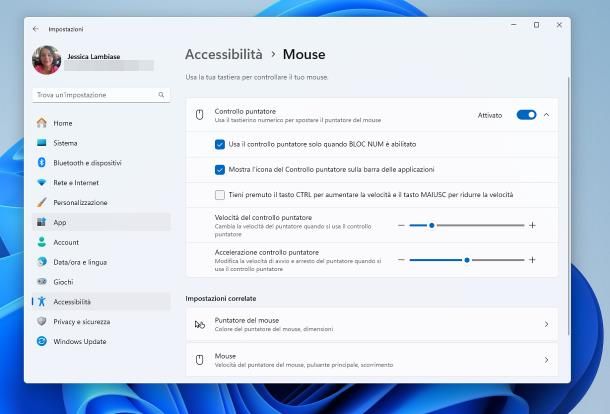Click the Account person icon

click(42, 242)
